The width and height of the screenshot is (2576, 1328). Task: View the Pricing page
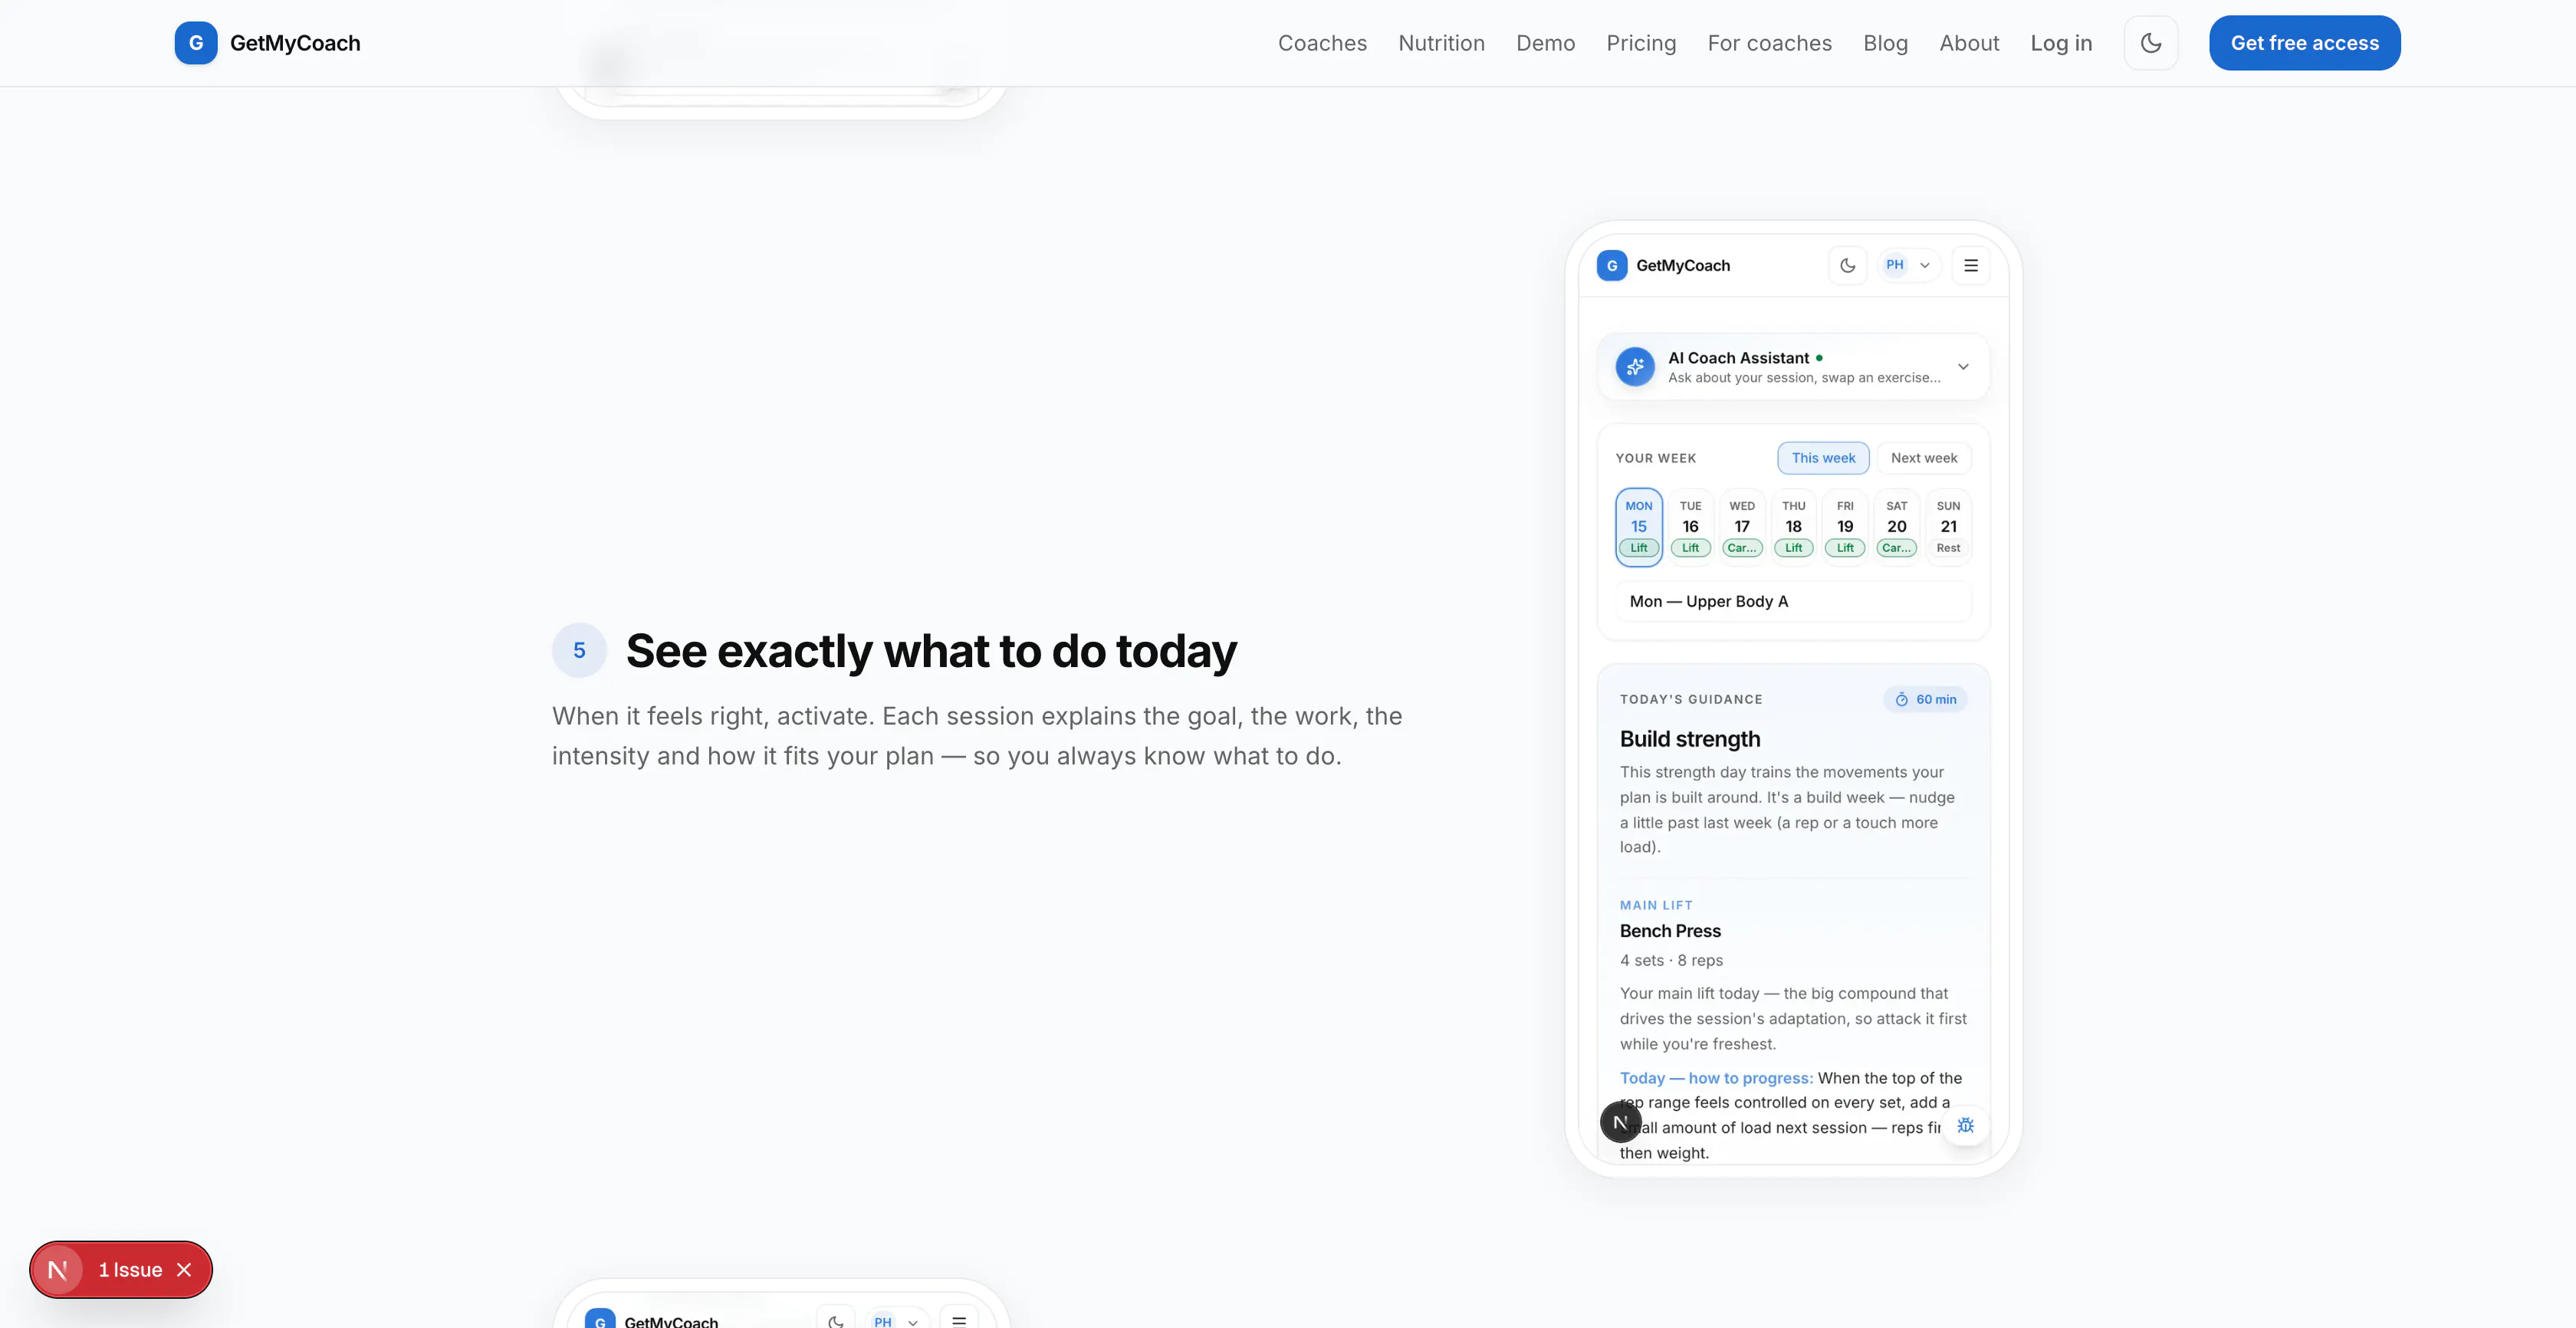(1641, 43)
